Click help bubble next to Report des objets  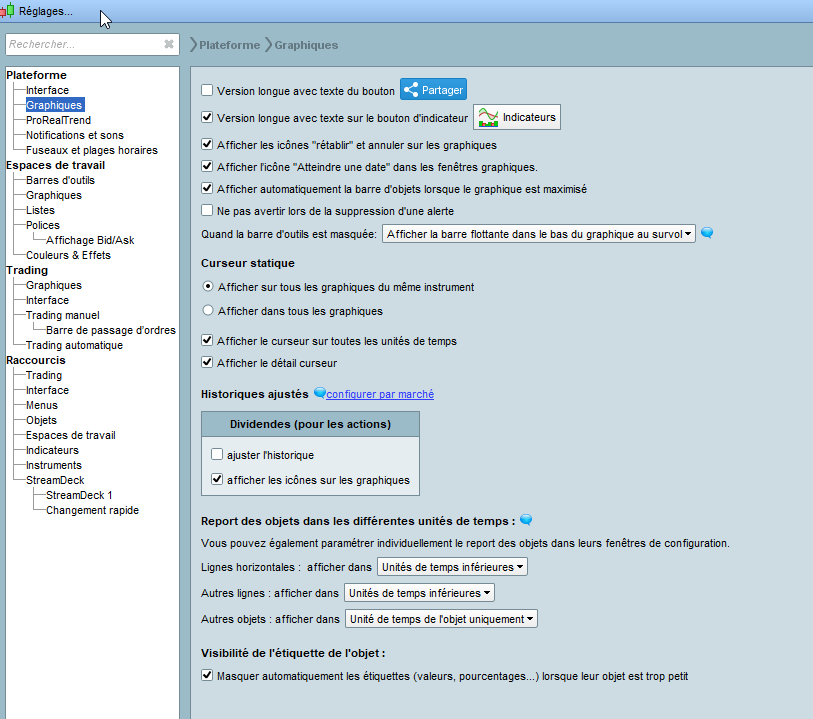526,519
